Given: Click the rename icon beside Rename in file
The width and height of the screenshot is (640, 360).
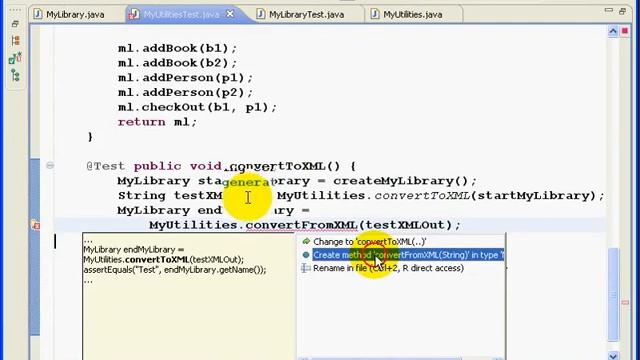Looking at the screenshot, I should (305, 268).
